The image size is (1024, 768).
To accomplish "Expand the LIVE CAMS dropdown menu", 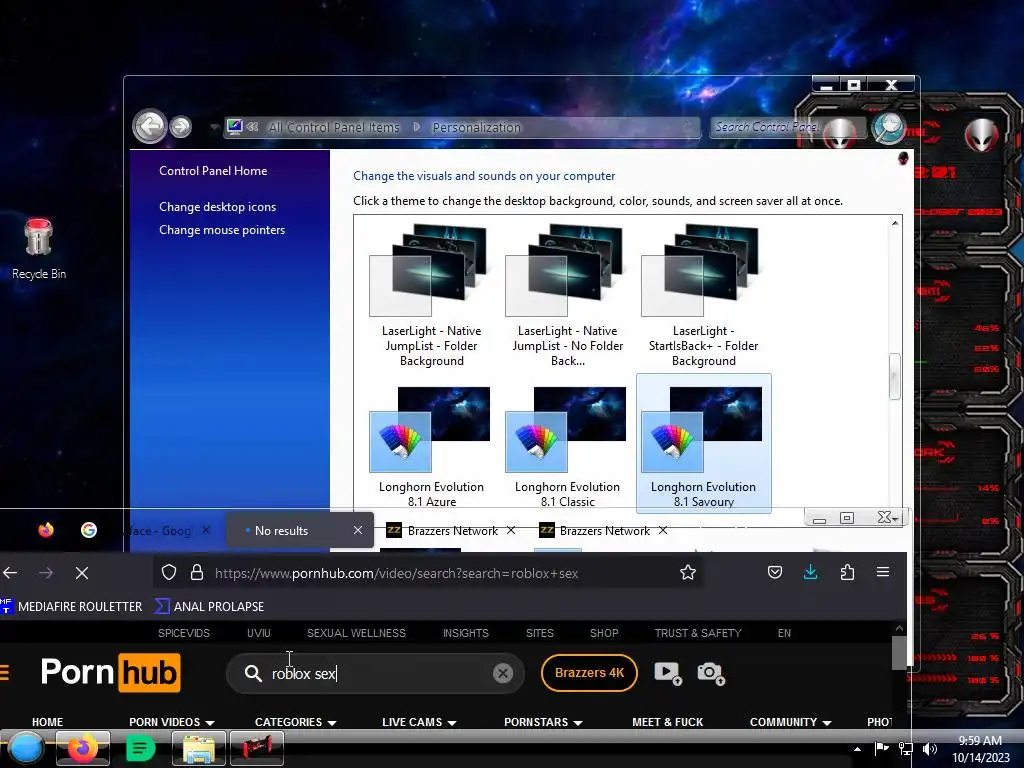I will pos(419,722).
